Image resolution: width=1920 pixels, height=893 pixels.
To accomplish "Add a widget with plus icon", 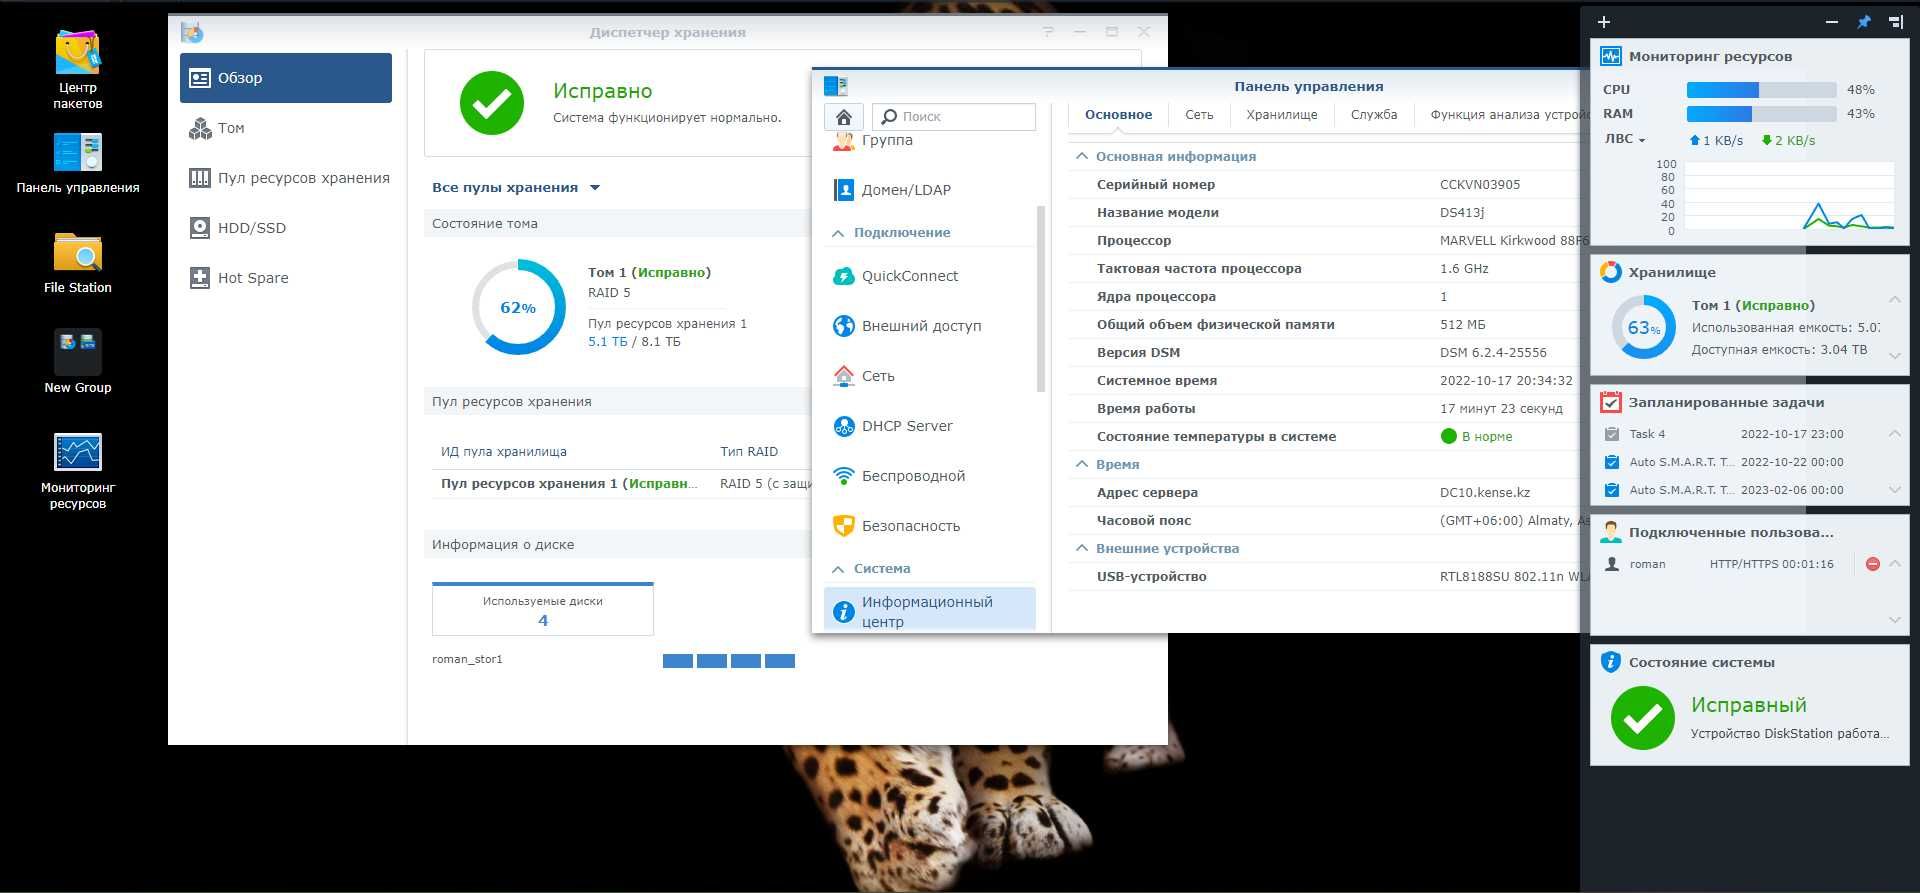I will (1604, 22).
